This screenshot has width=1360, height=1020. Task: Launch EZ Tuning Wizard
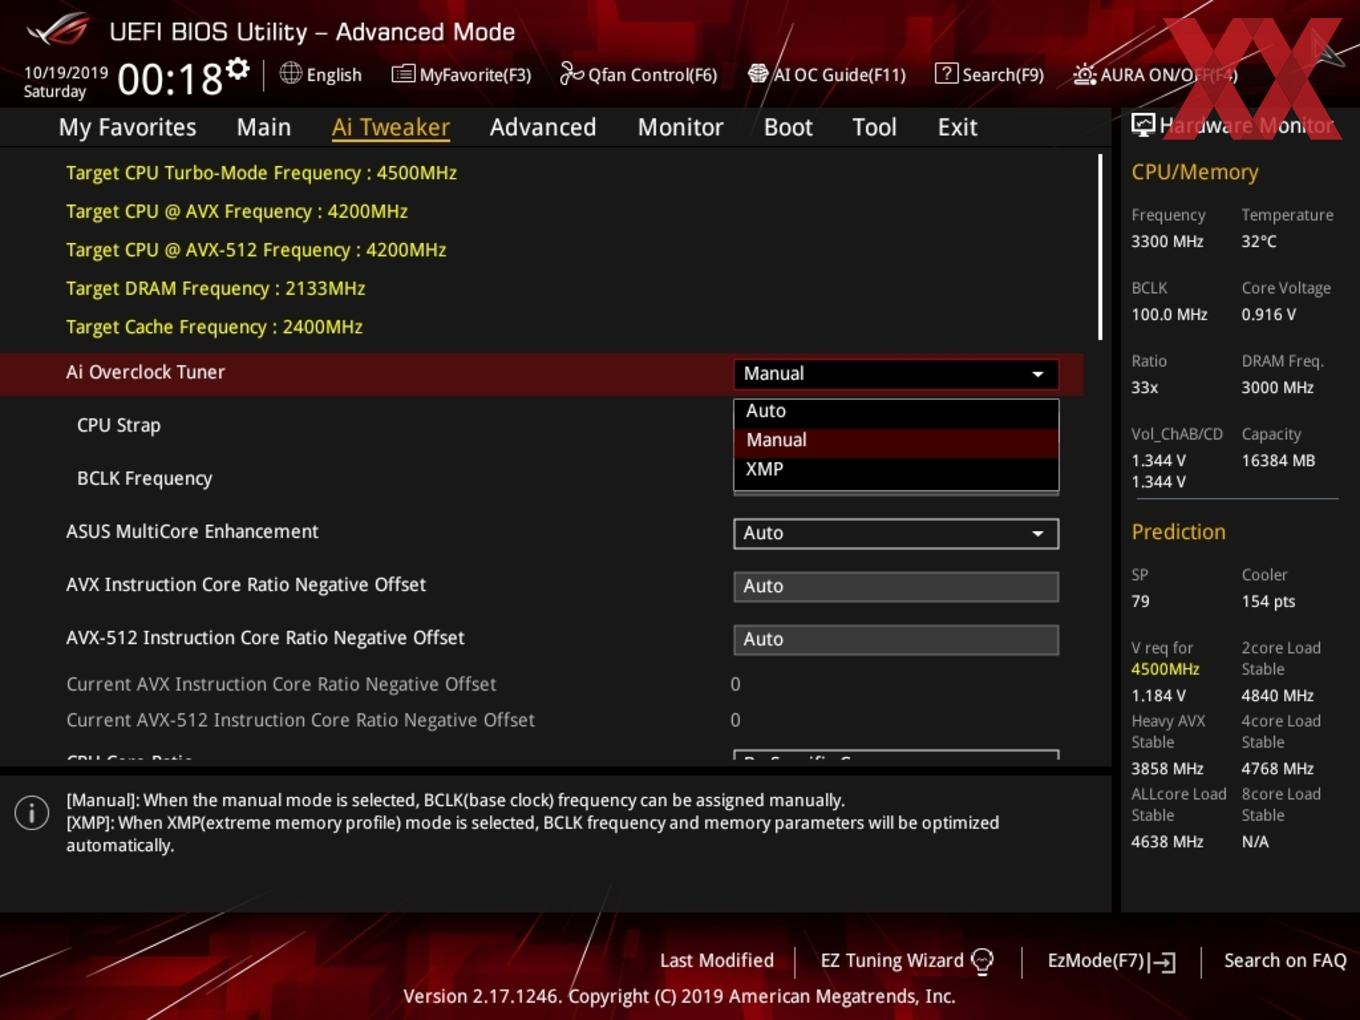click(x=906, y=961)
